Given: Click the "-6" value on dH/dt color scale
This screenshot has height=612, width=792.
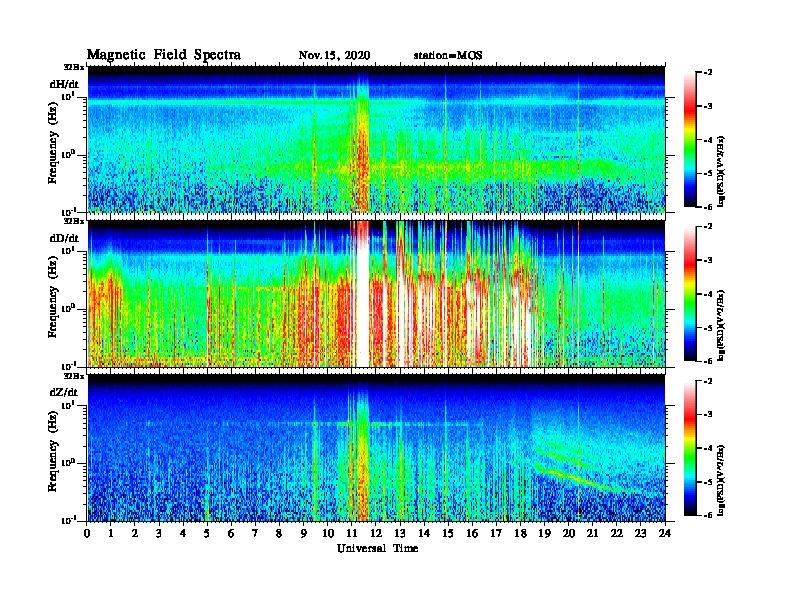Looking at the screenshot, I should click(x=708, y=207).
